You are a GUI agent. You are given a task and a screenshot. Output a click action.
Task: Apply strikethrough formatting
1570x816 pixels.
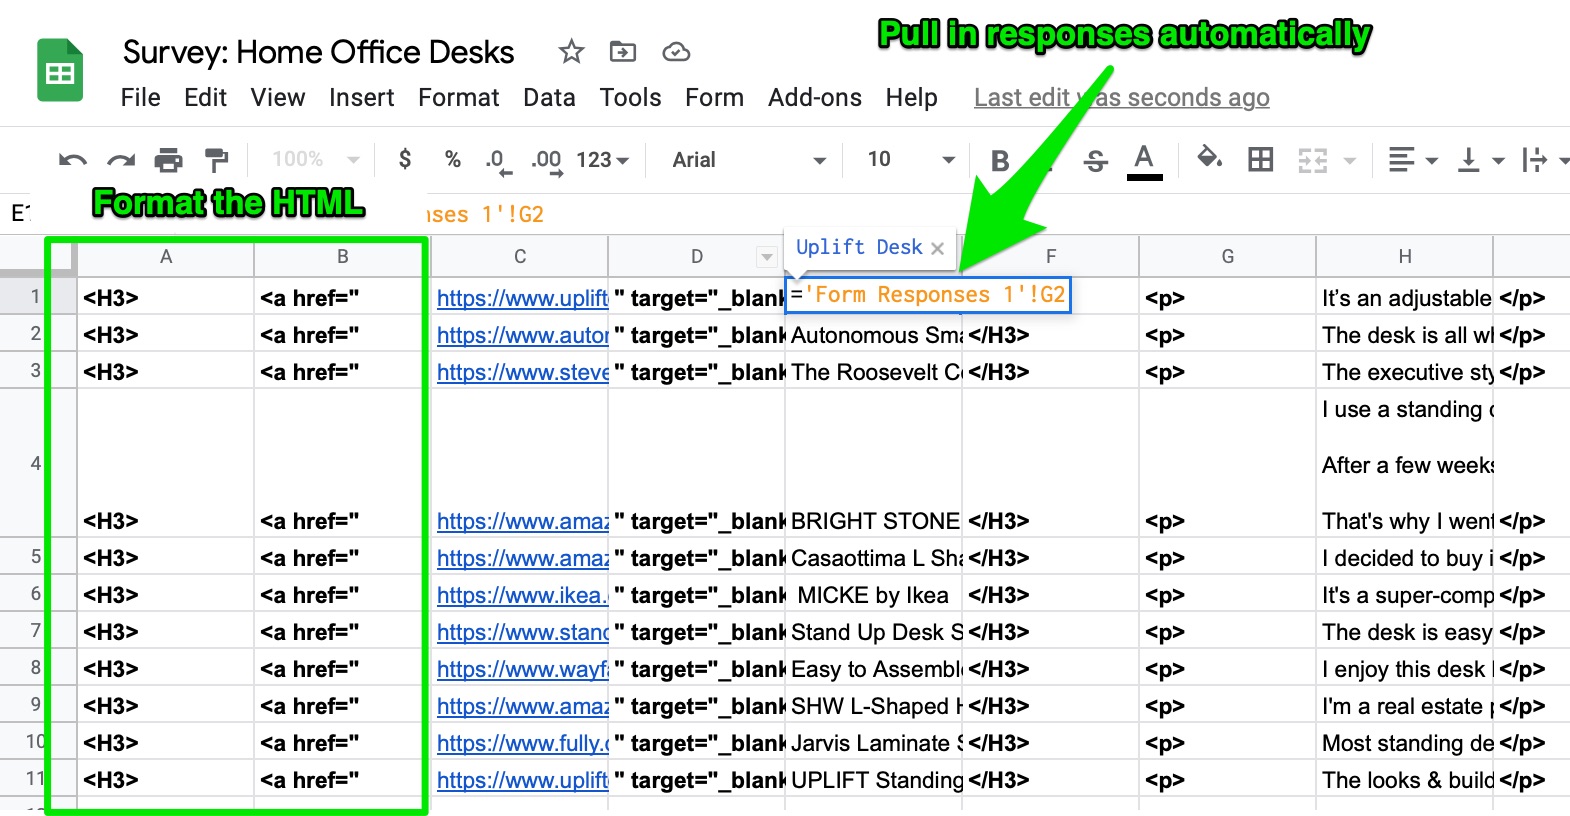pos(1096,160)
